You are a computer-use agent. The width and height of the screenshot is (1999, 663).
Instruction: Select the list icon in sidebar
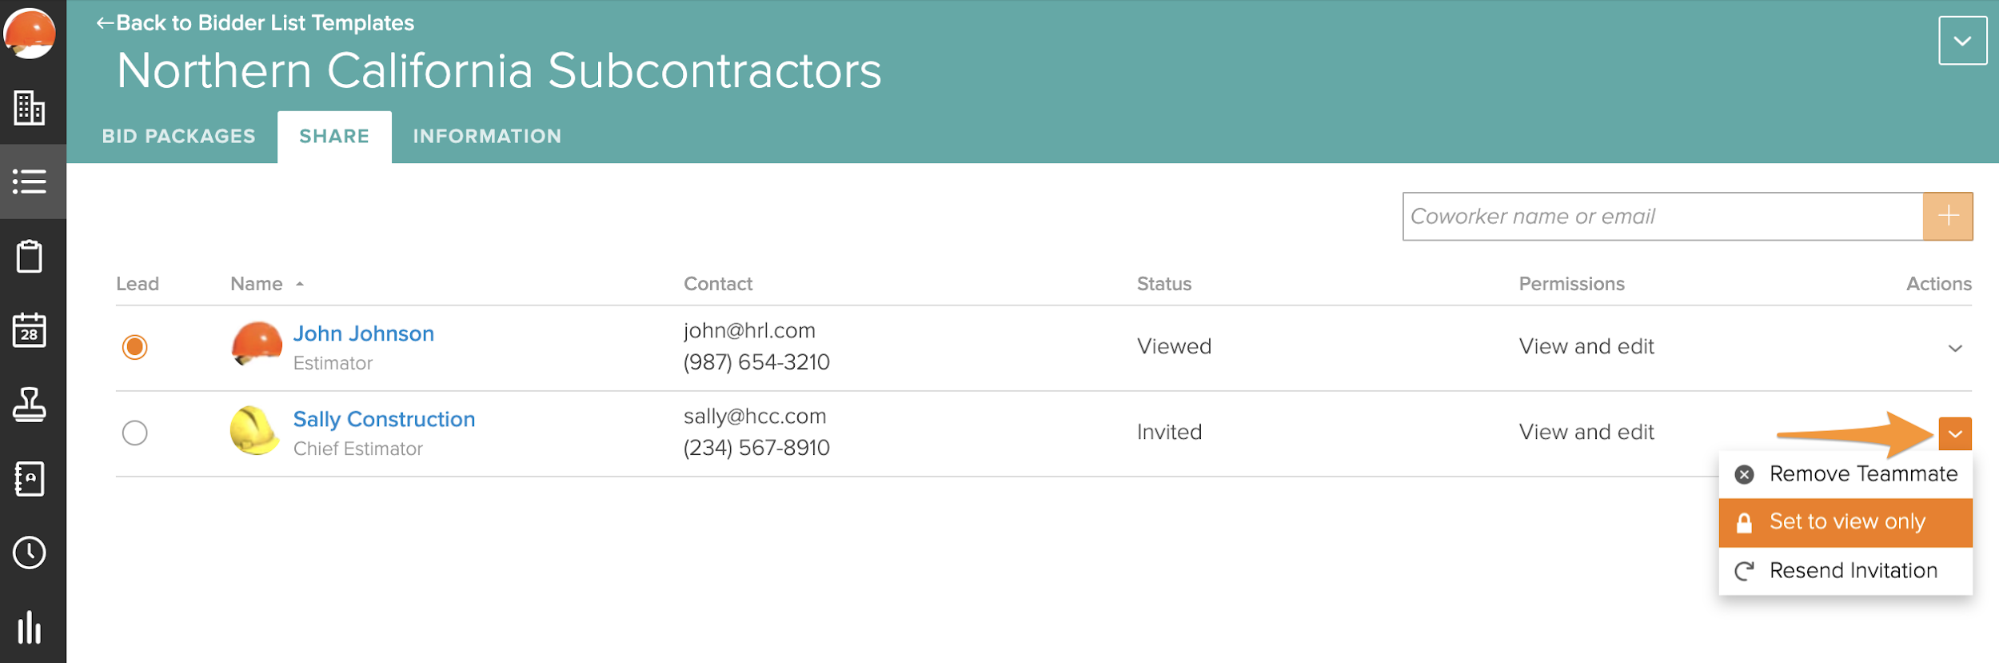click(30, 182)
